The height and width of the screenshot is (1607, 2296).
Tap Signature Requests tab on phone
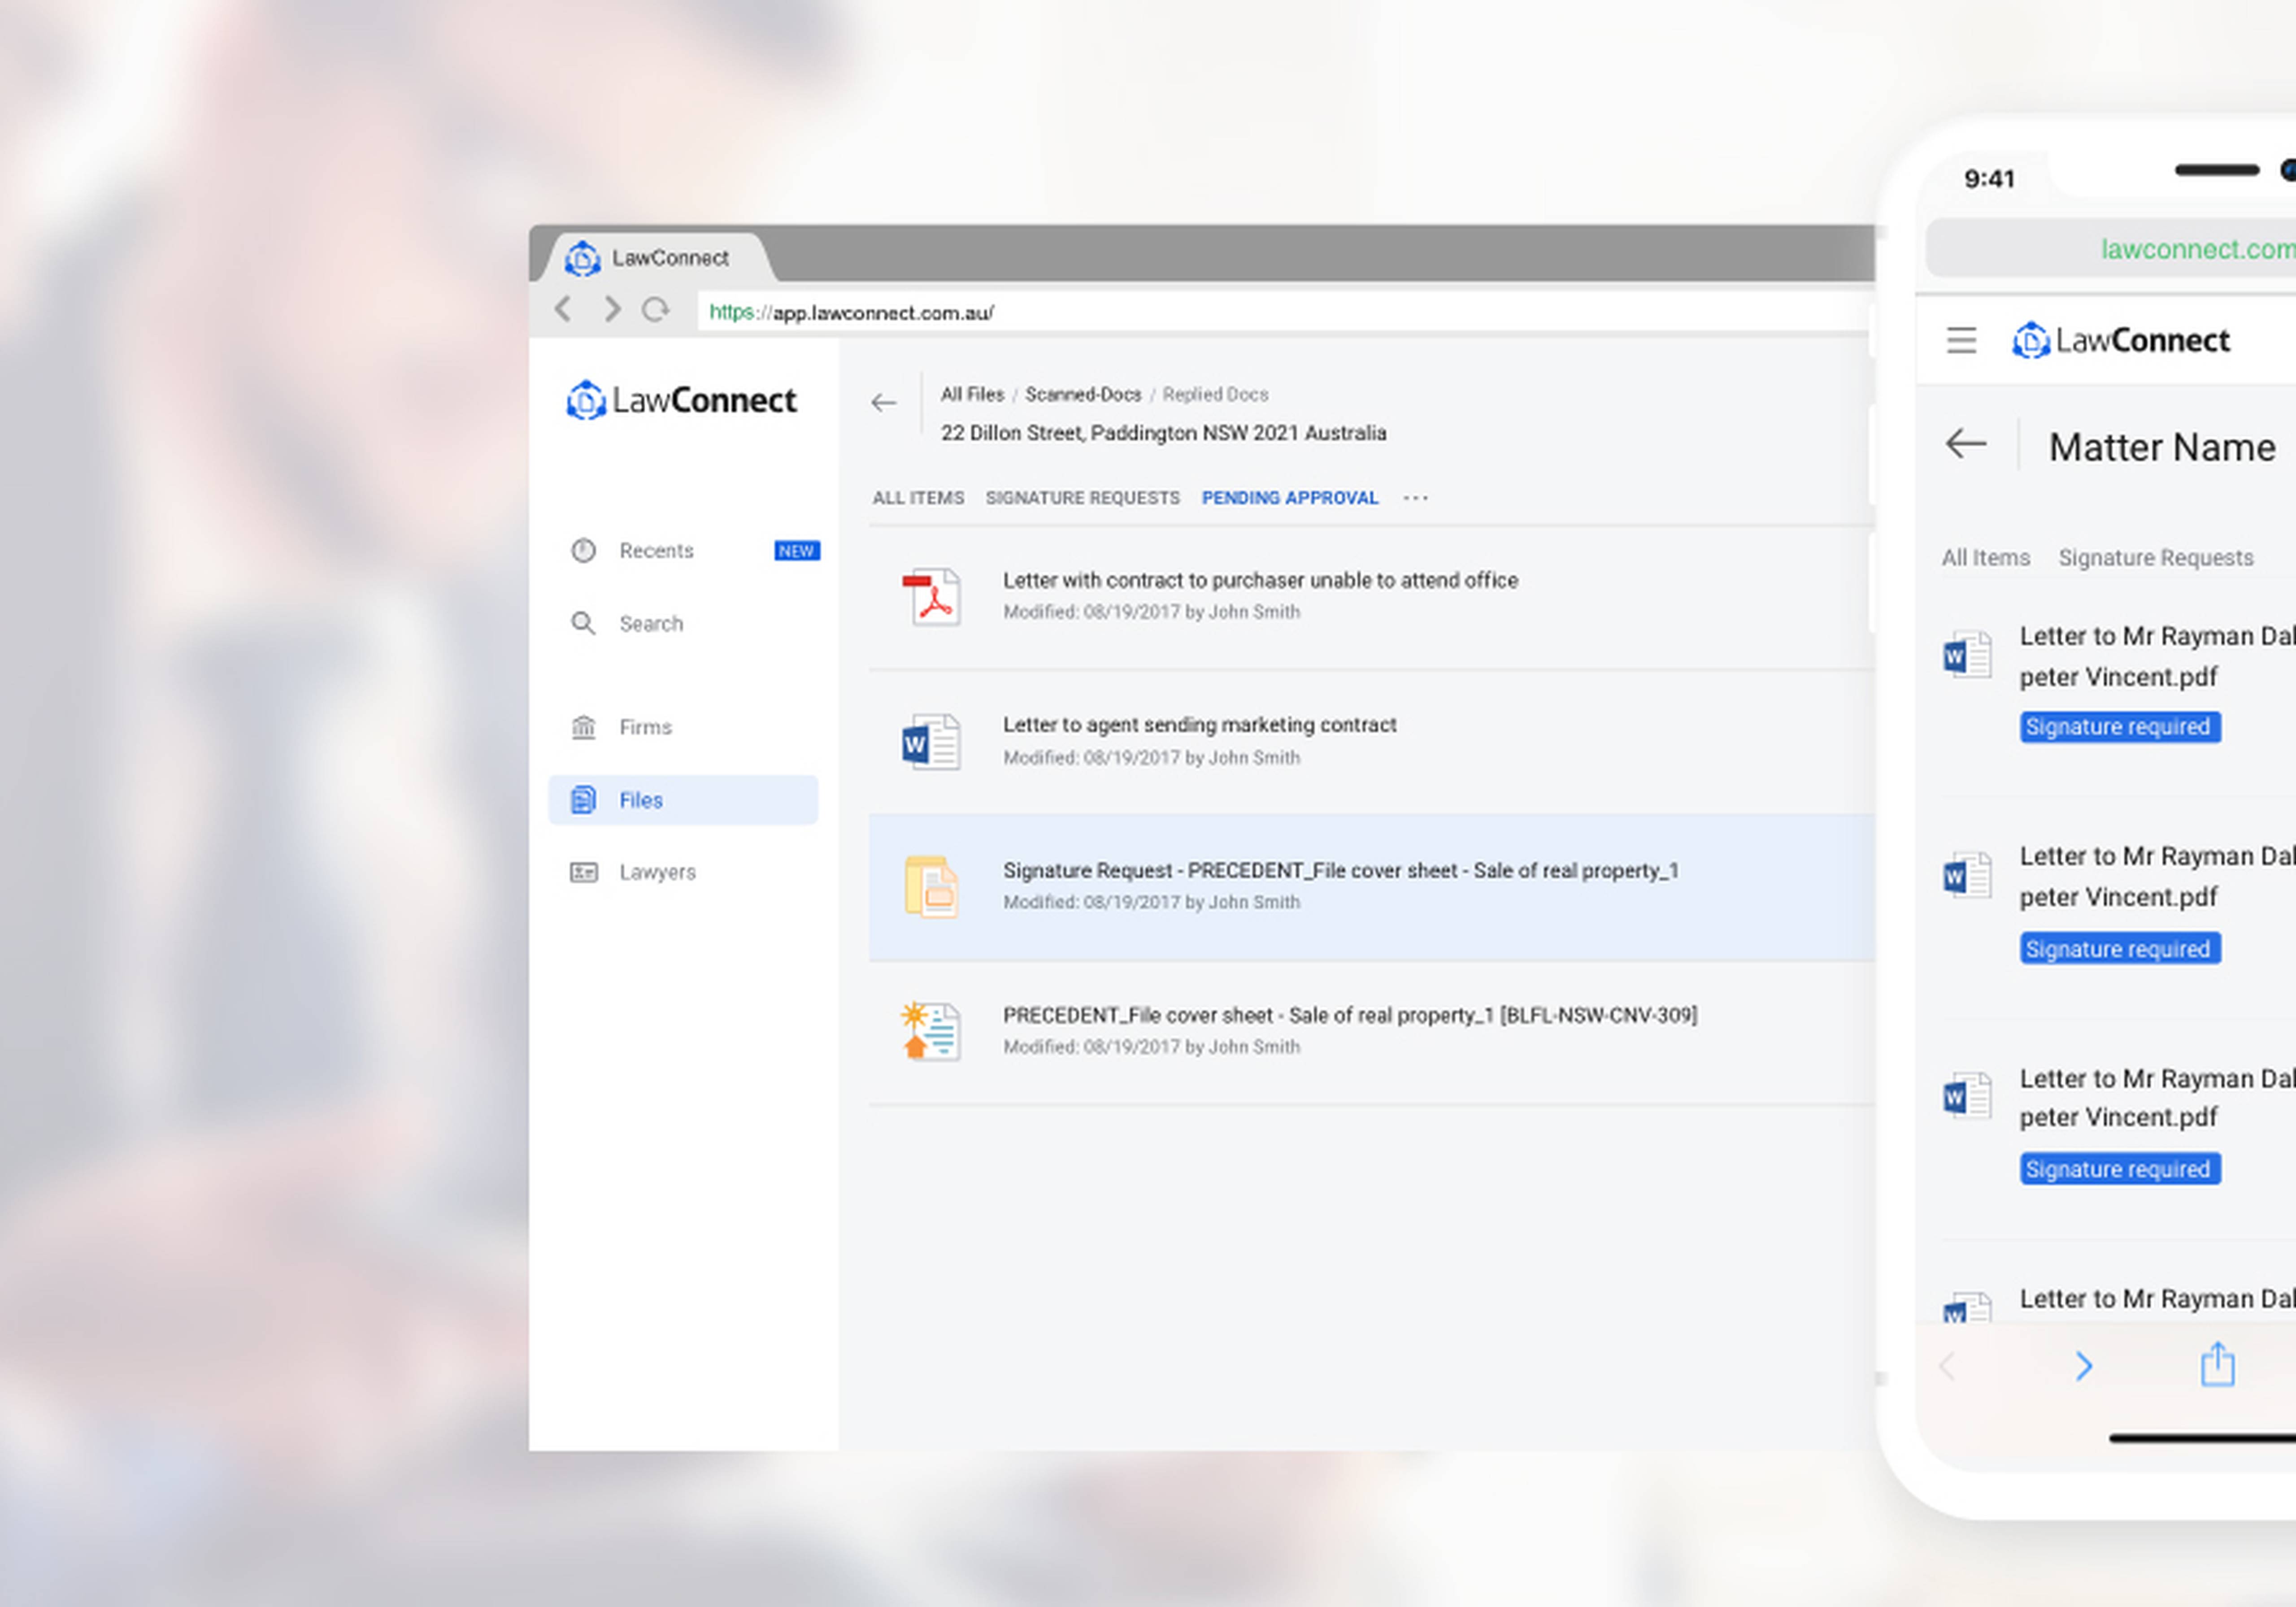click(2156, 558)
